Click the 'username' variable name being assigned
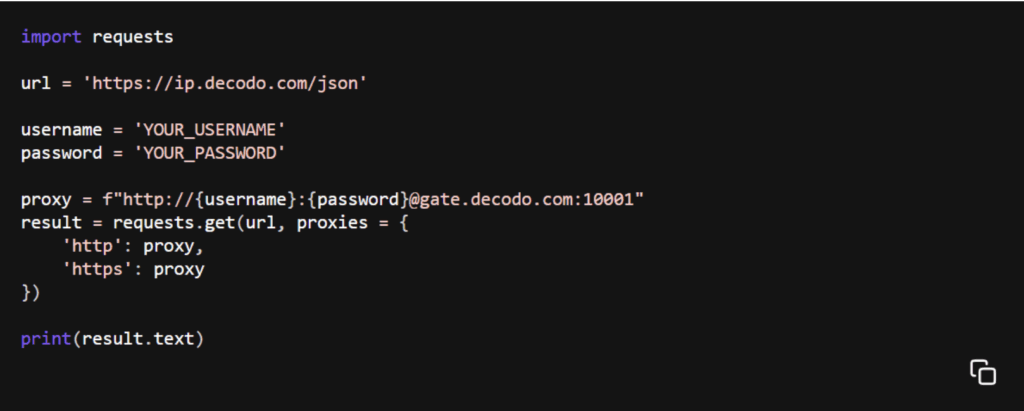 coord(61,130)
